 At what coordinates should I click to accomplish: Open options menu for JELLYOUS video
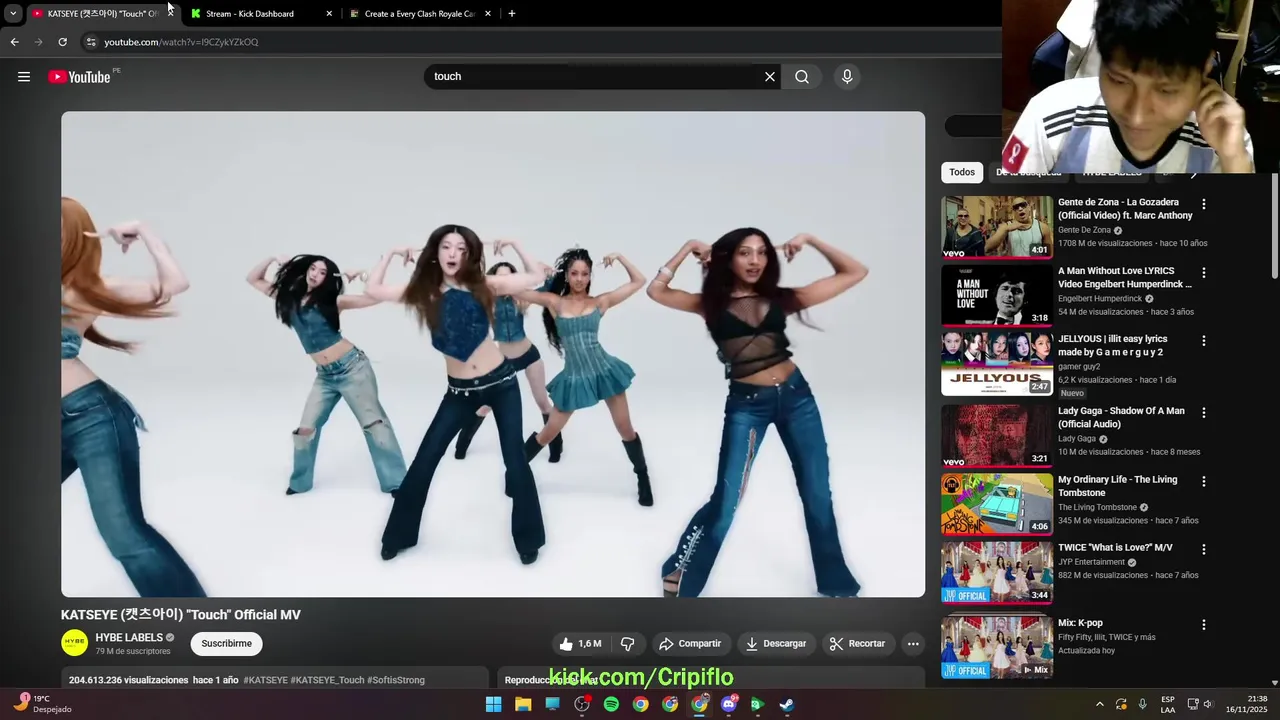[x=1204, y=341]
